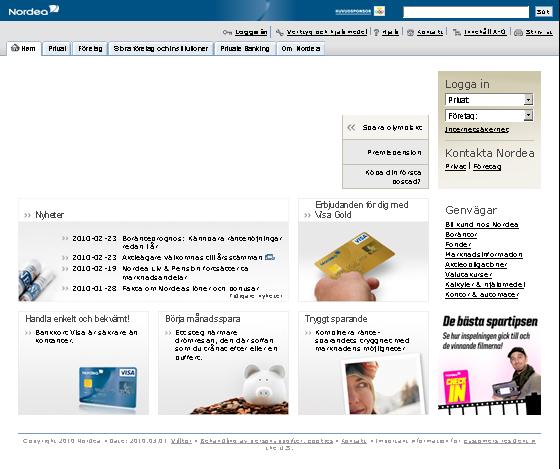Click the Nordea logo
Image resolution: width=560 pixels, height=469 pixels.
(34, 10)
